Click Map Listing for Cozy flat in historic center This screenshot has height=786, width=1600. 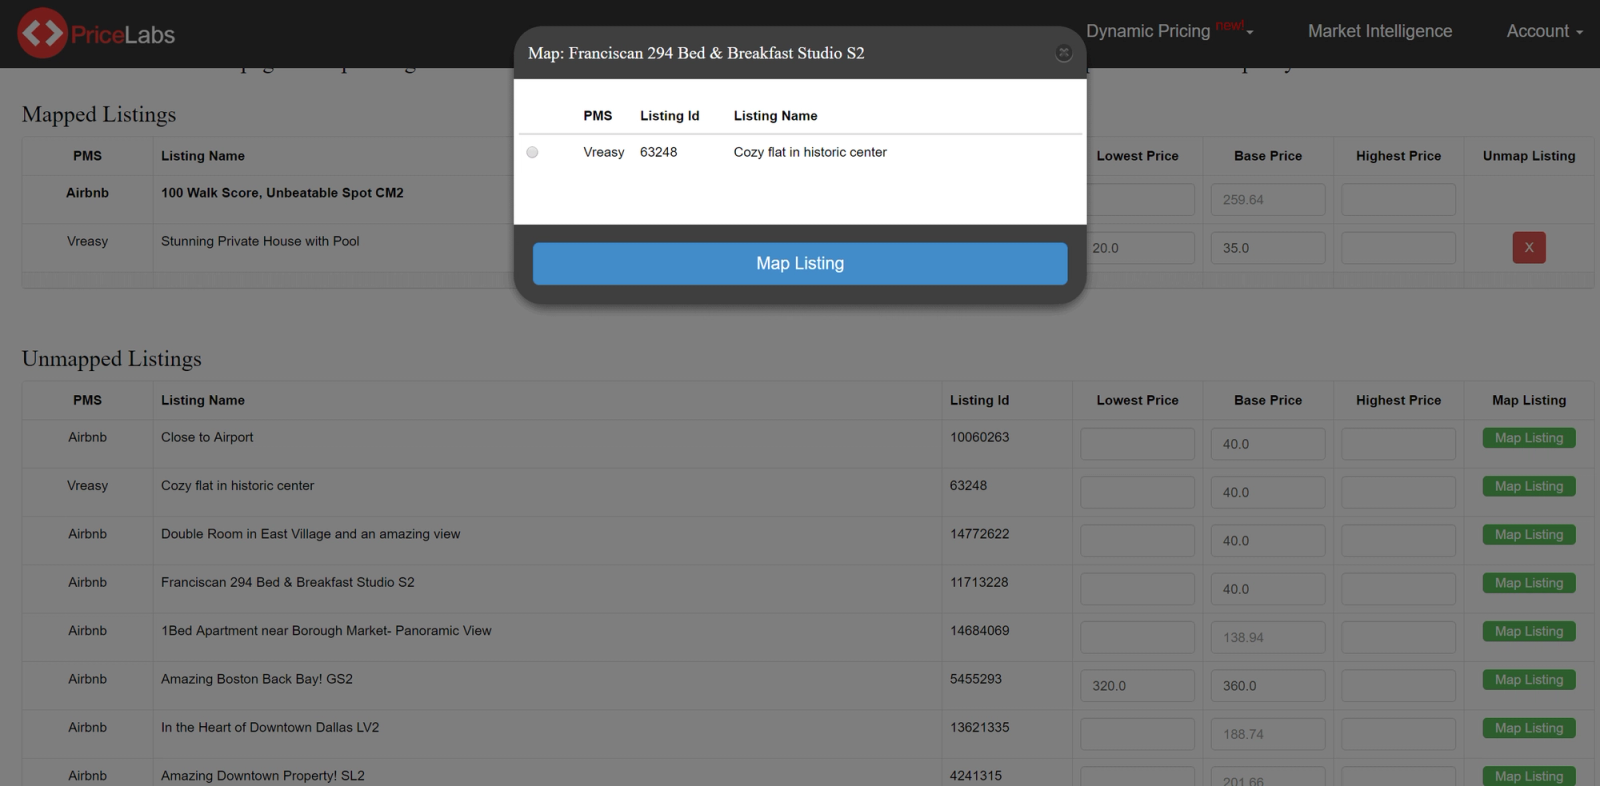point(1529,486)
